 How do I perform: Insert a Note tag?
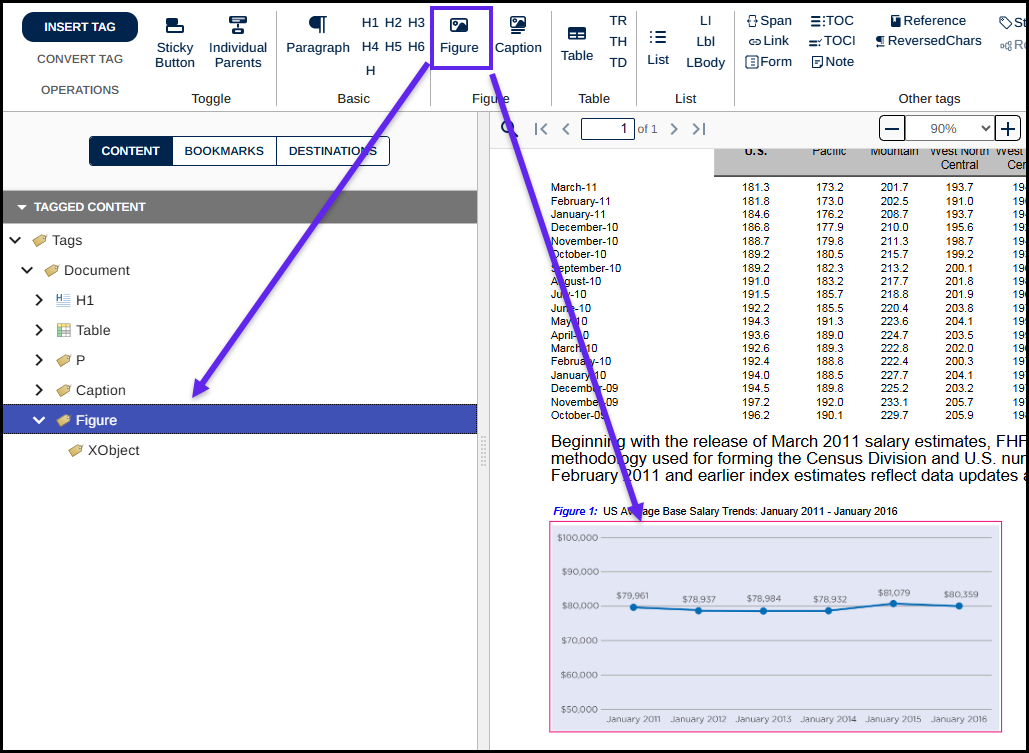(833, 62)
